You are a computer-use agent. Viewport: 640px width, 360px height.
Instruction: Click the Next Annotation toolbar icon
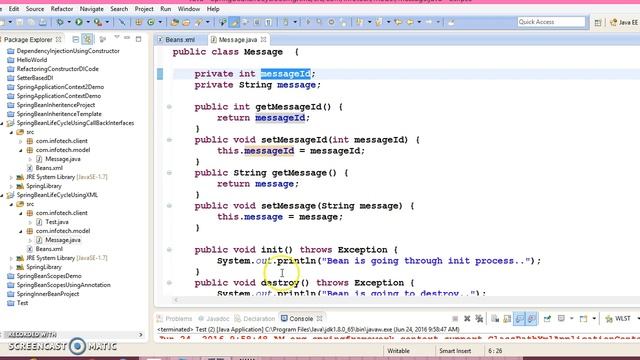pyautogui.click(x=360, y=22)
